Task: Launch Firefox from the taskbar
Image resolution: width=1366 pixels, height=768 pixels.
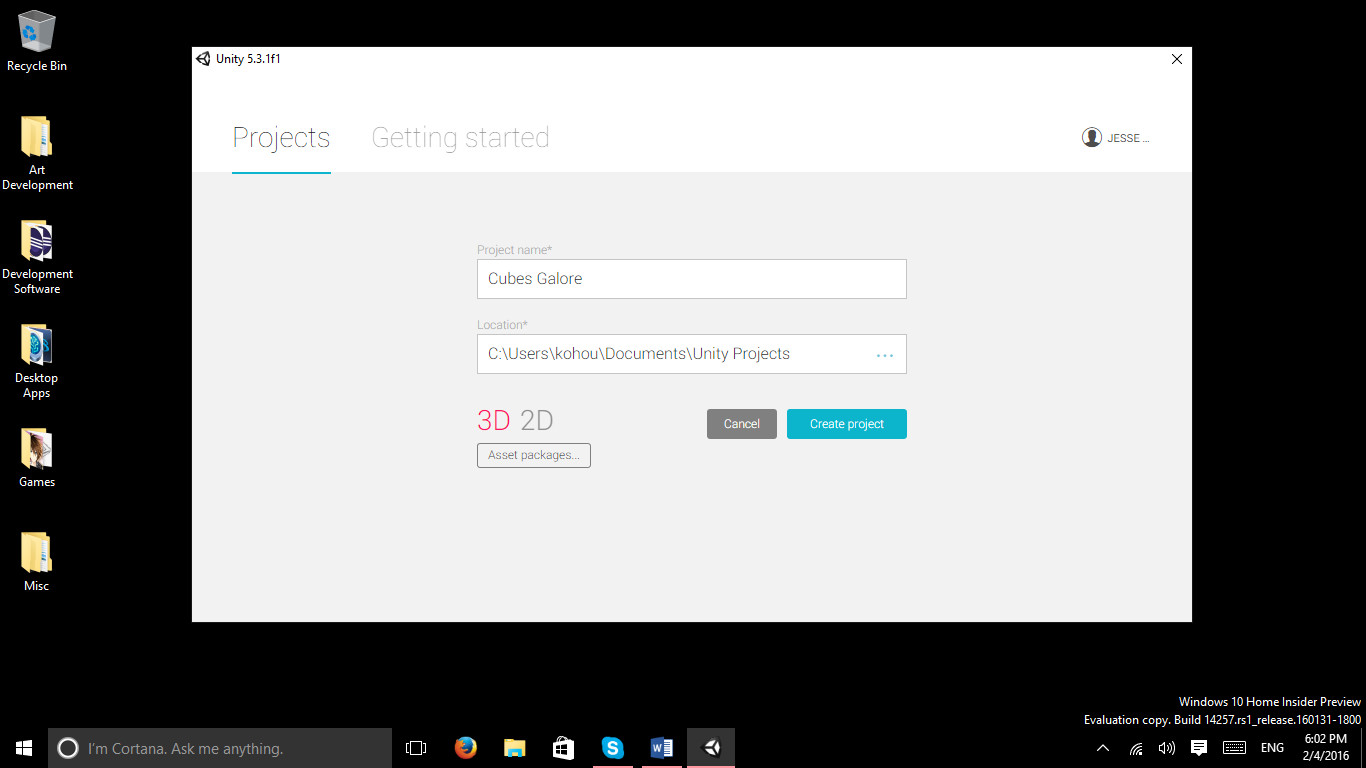Action: 465,748
